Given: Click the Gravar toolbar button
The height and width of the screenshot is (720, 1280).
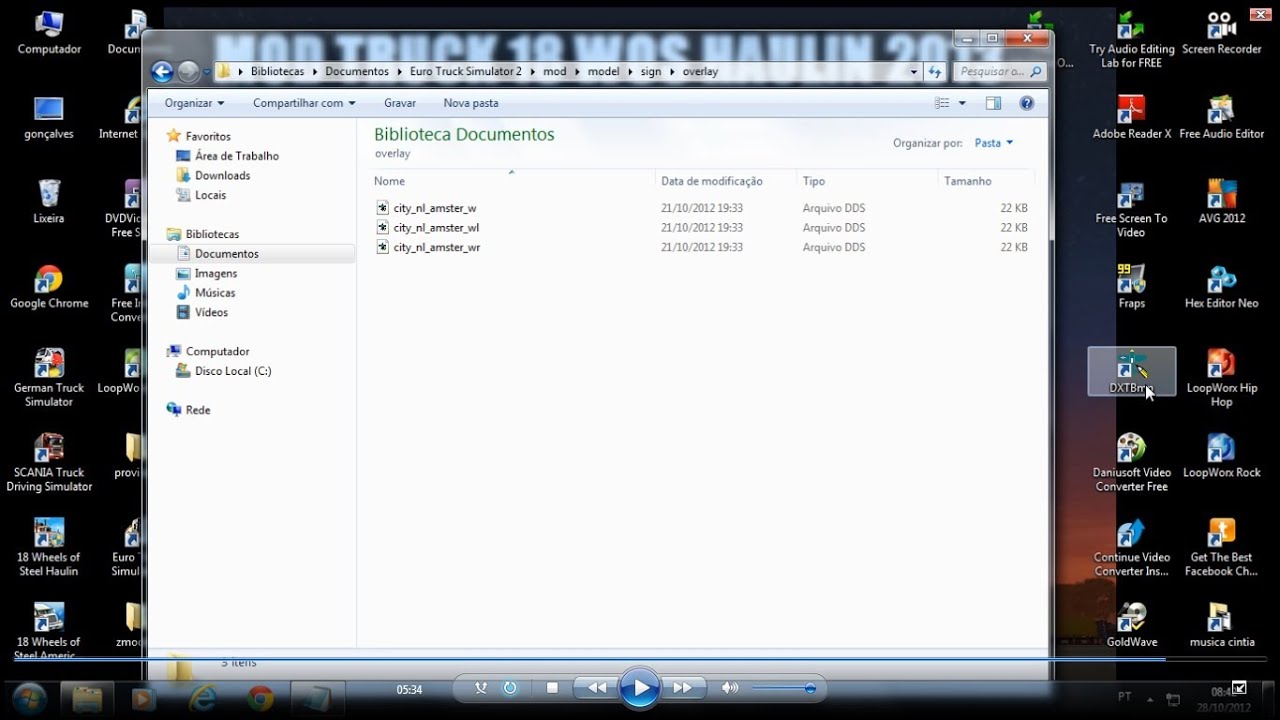Looking at the screenshot, I should [400, 103].
